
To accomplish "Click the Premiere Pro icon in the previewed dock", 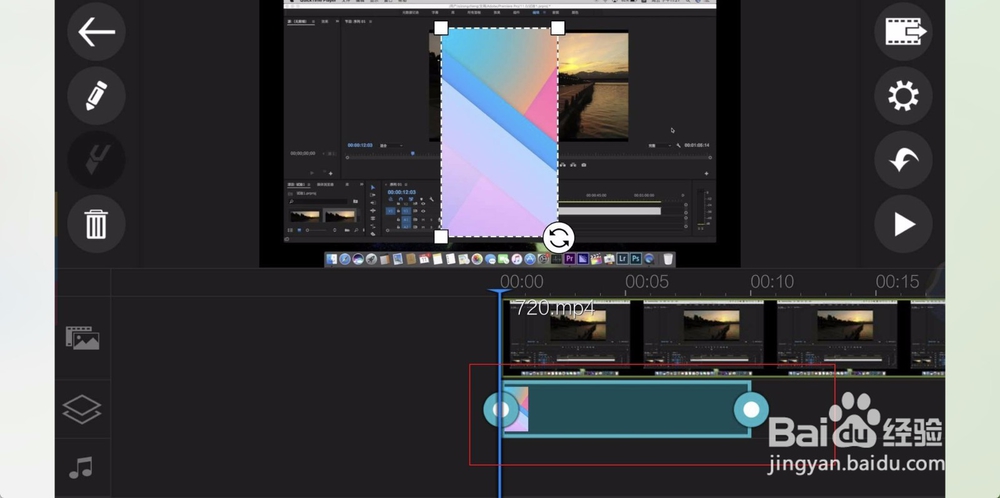I will click(570, 259).
